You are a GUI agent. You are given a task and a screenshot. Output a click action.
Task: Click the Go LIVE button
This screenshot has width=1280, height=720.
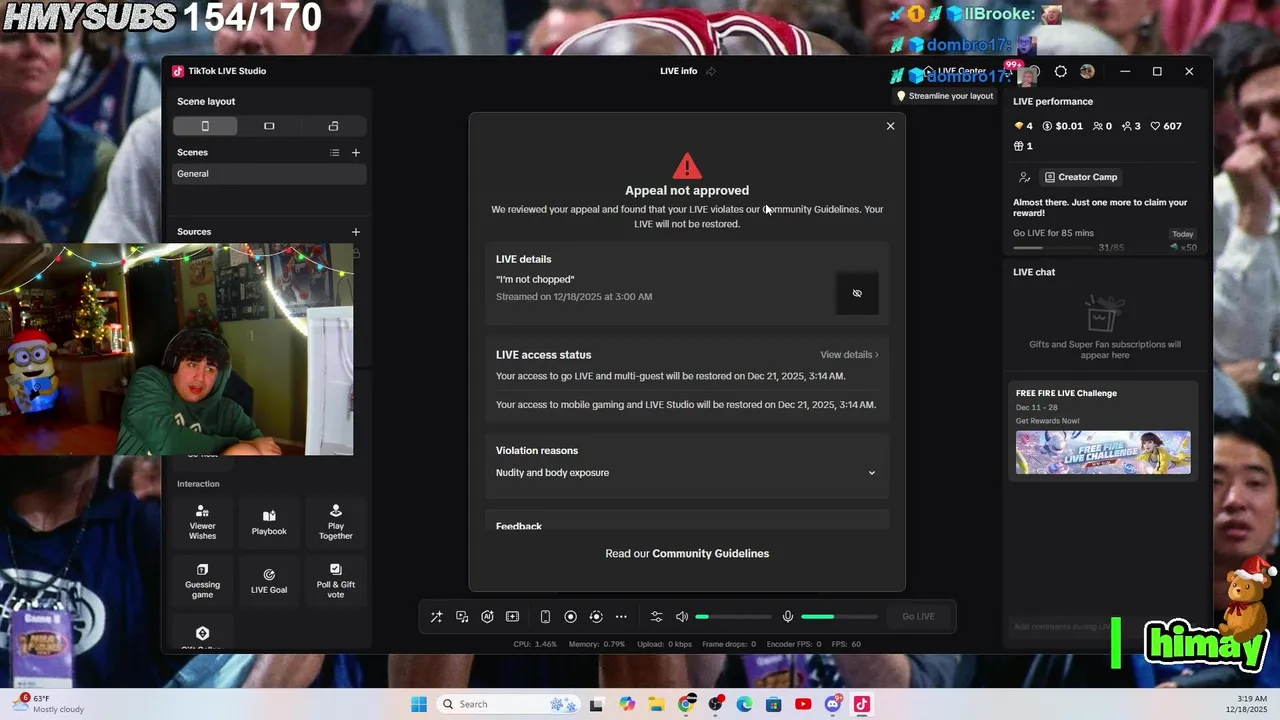(918, 617)
